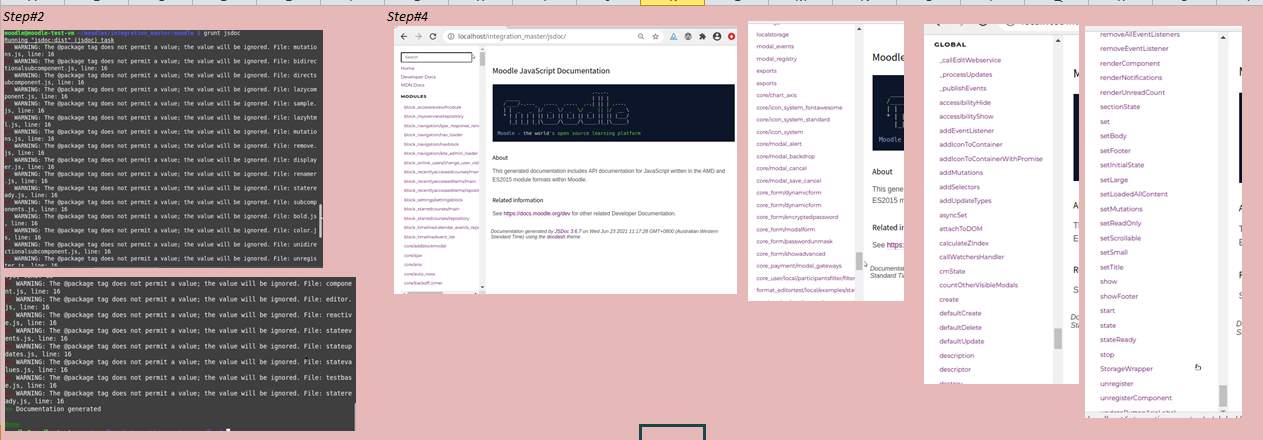Click the browser back arrow in Step#4
1263x440 pixels.
pos(404,37)
